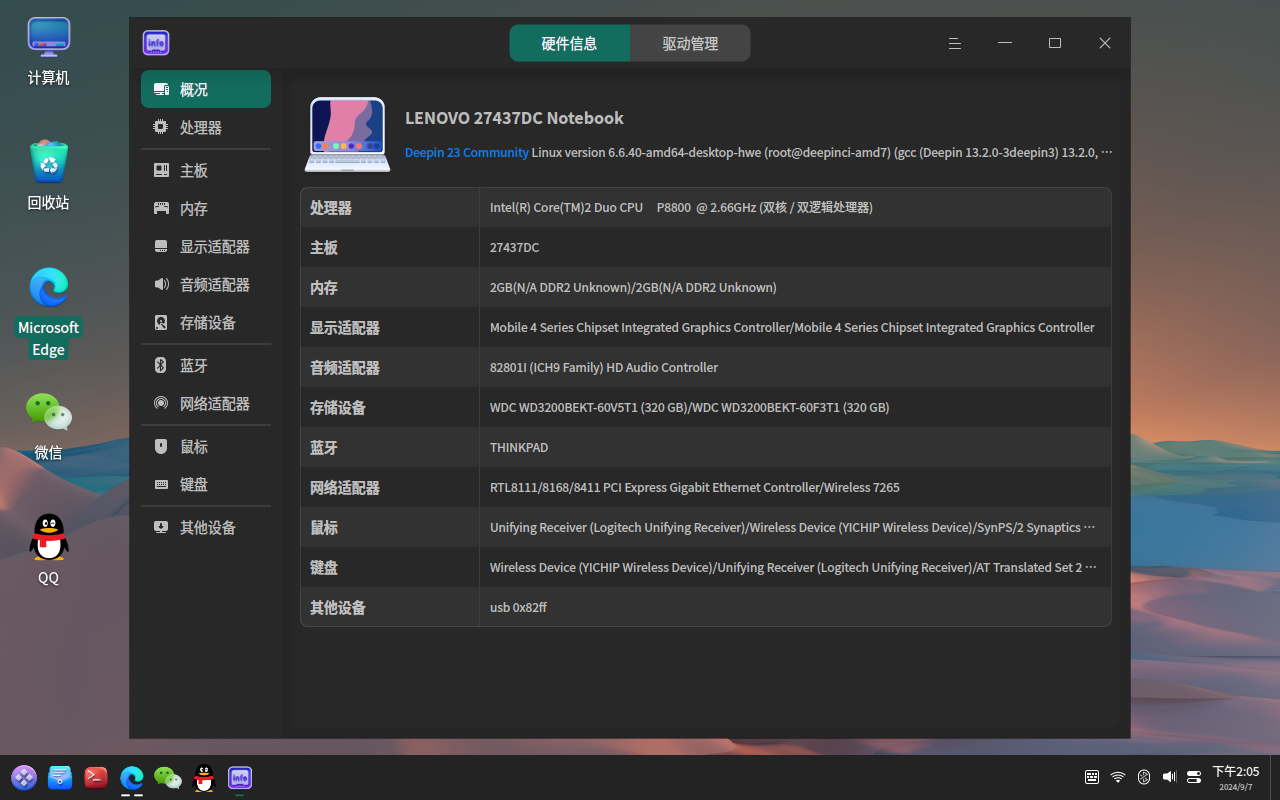Open quick settings toggle tray icon
The height and width of the screenshot is (800, 1280).
click(1194, 777)
